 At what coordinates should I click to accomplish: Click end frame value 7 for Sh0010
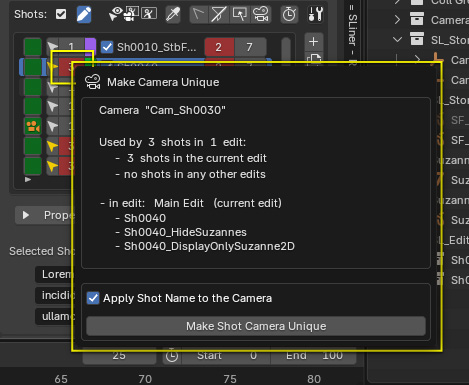pos(250,47)
